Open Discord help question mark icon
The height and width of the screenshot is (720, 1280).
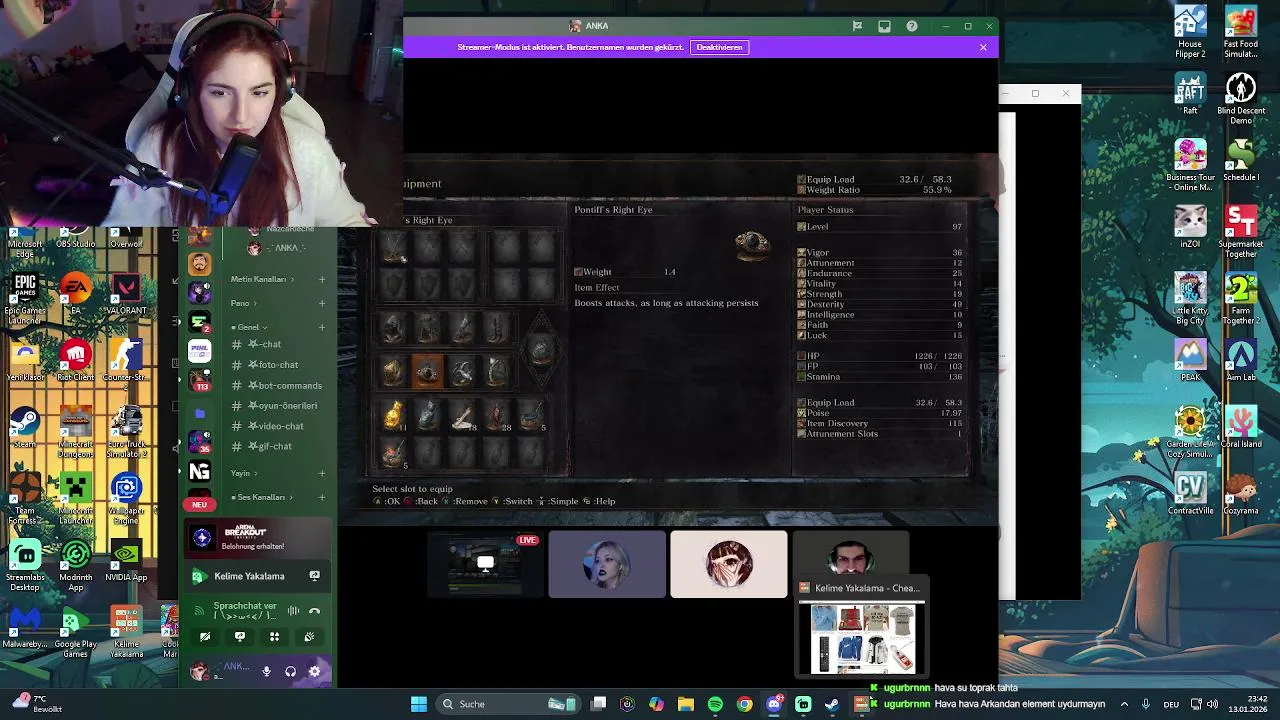[x=911, y=26]
